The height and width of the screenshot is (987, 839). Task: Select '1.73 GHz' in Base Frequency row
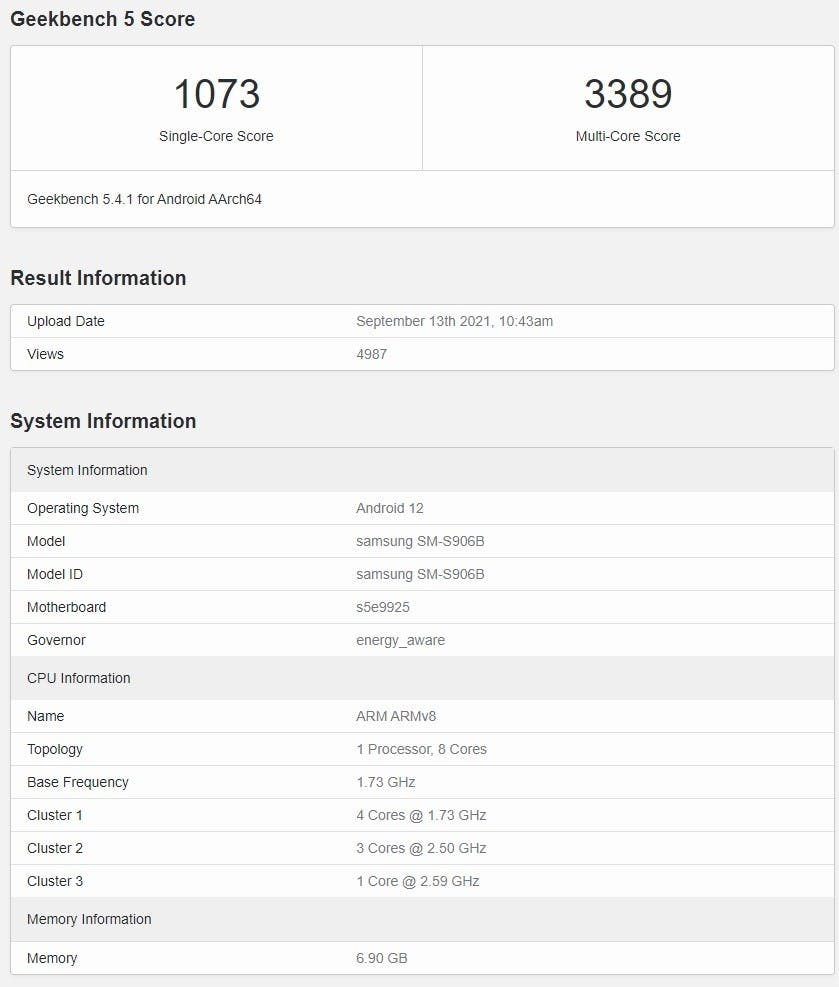click(x=386, y=782)
